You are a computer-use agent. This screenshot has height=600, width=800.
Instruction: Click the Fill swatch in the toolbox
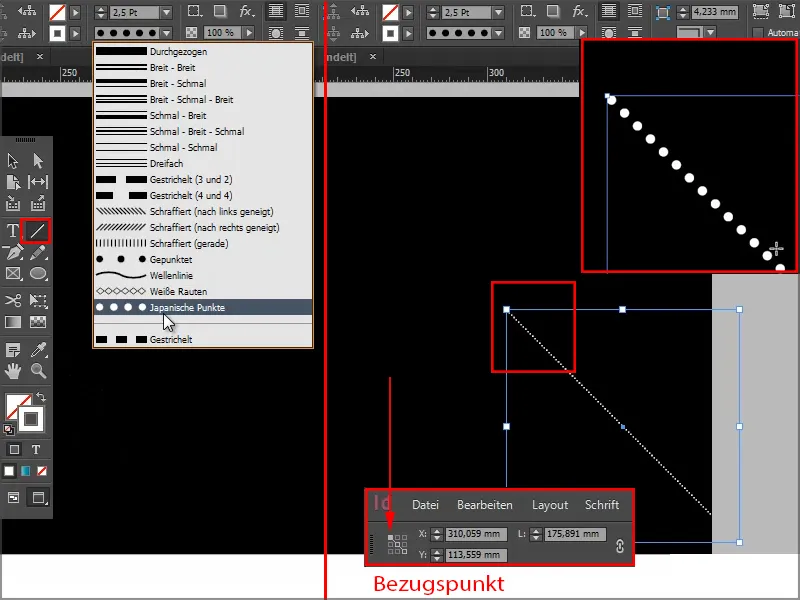pyautogui.click(x=13, y=403)
